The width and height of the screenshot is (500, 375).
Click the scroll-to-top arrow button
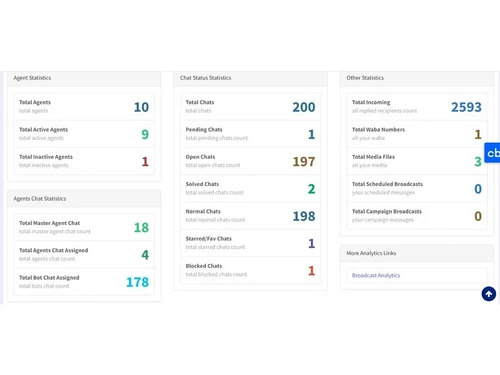point(489,294)
